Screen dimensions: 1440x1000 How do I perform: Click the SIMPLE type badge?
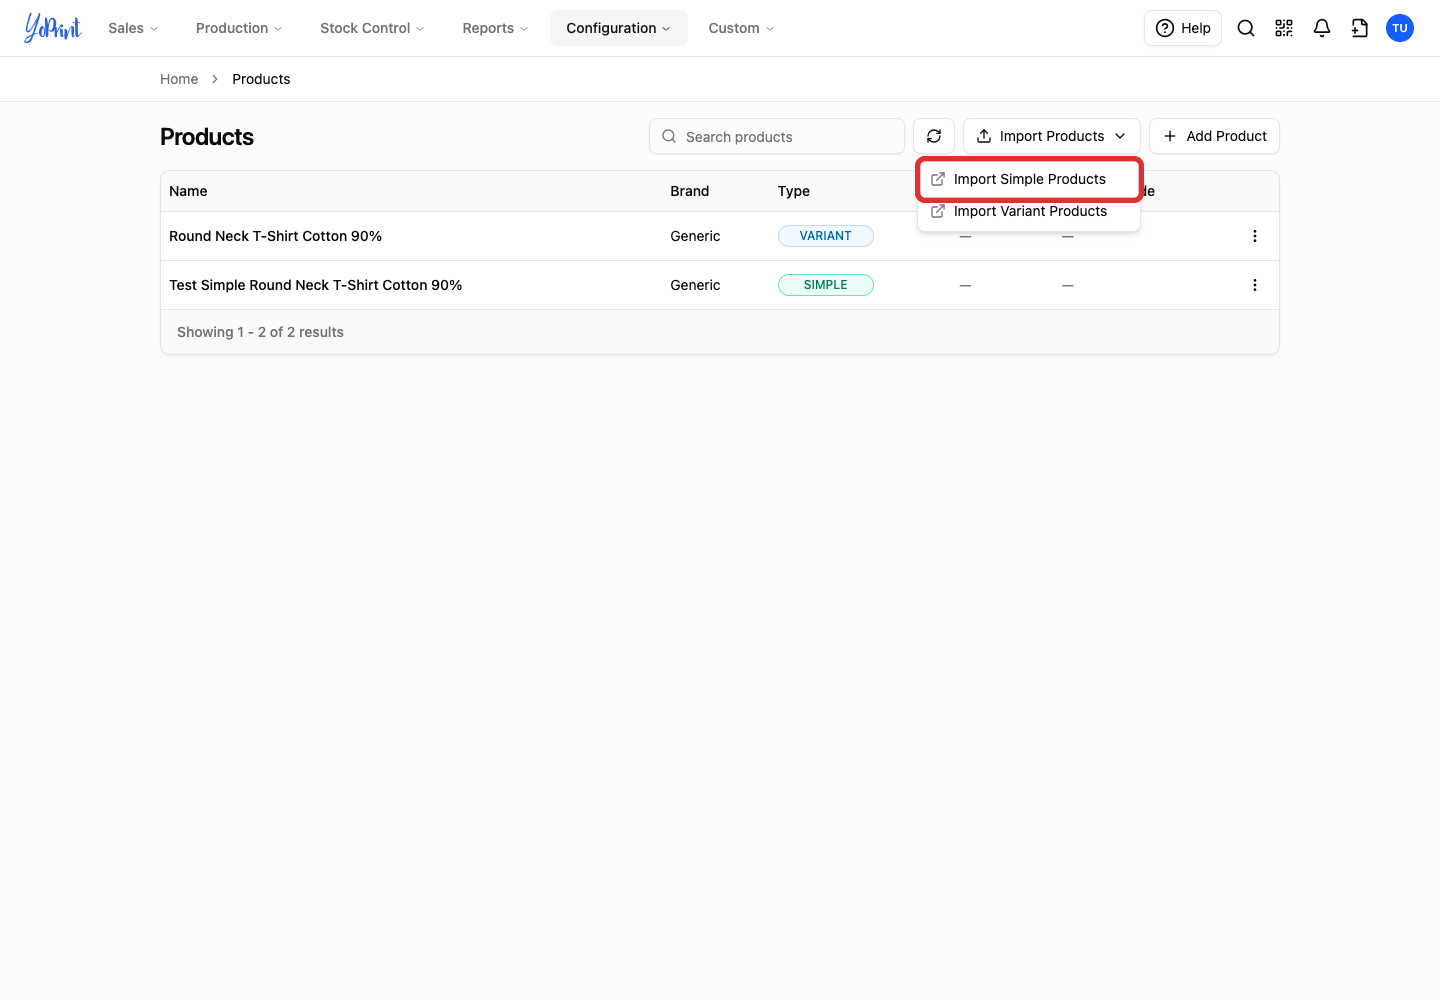826,285
